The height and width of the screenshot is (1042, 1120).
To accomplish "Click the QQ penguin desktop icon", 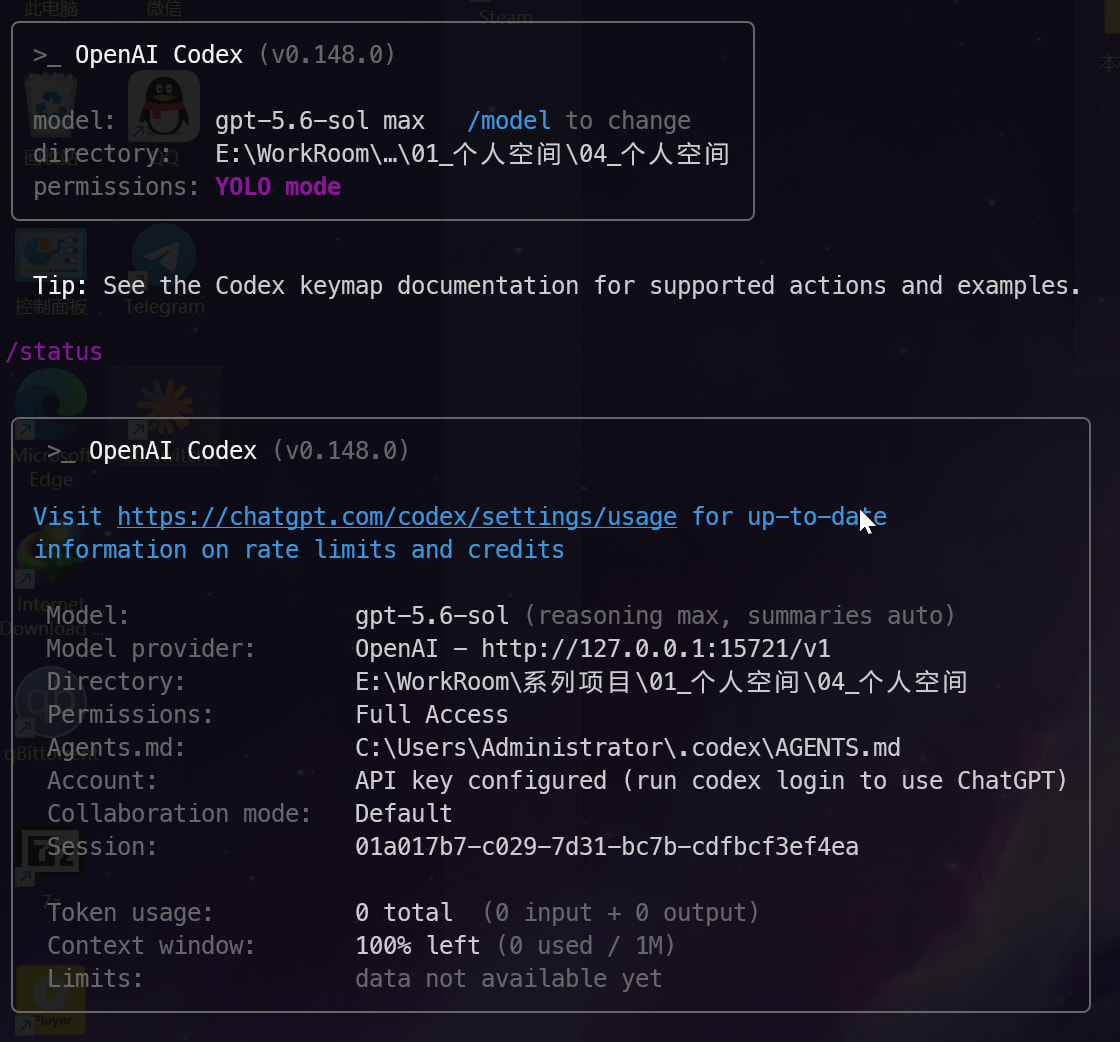I will coord(164,106).
